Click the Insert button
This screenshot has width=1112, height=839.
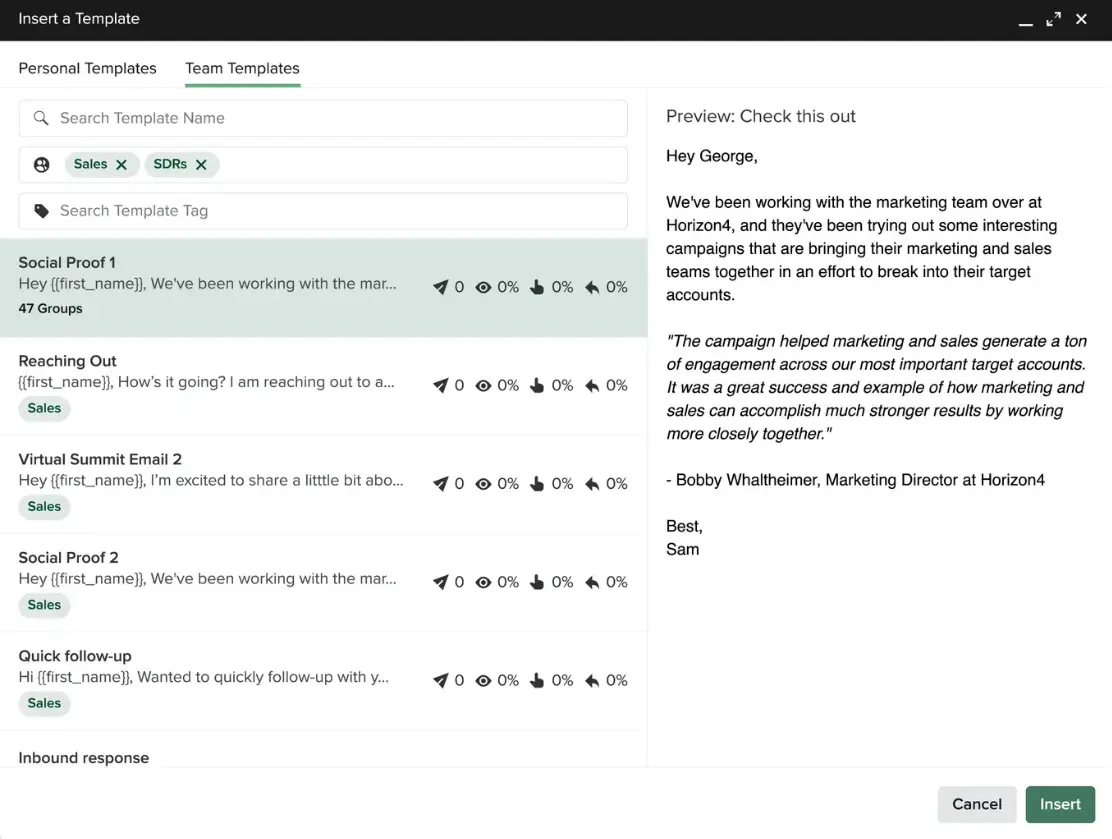click(x=1060, y=804)
